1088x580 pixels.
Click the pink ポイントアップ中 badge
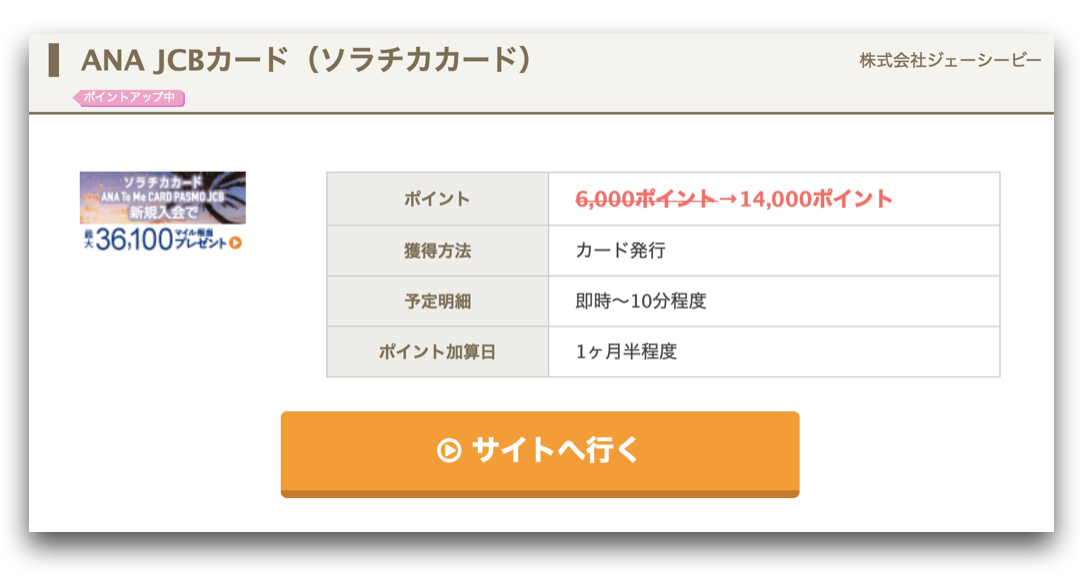point(129,98)
